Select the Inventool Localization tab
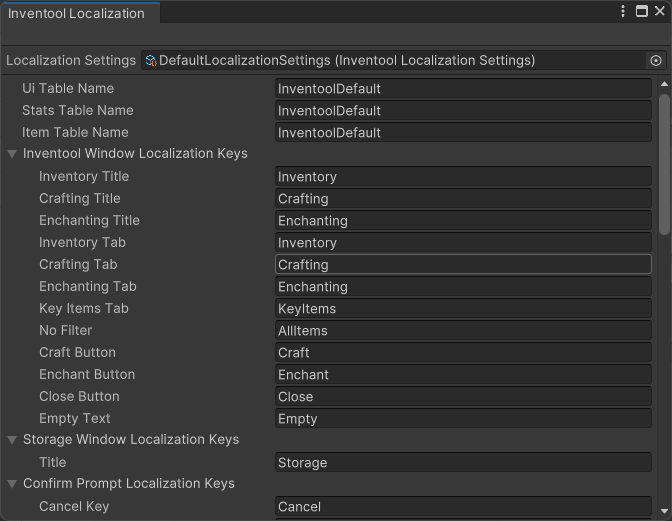Viewport: 672px width, 521px height. (76, 13)
